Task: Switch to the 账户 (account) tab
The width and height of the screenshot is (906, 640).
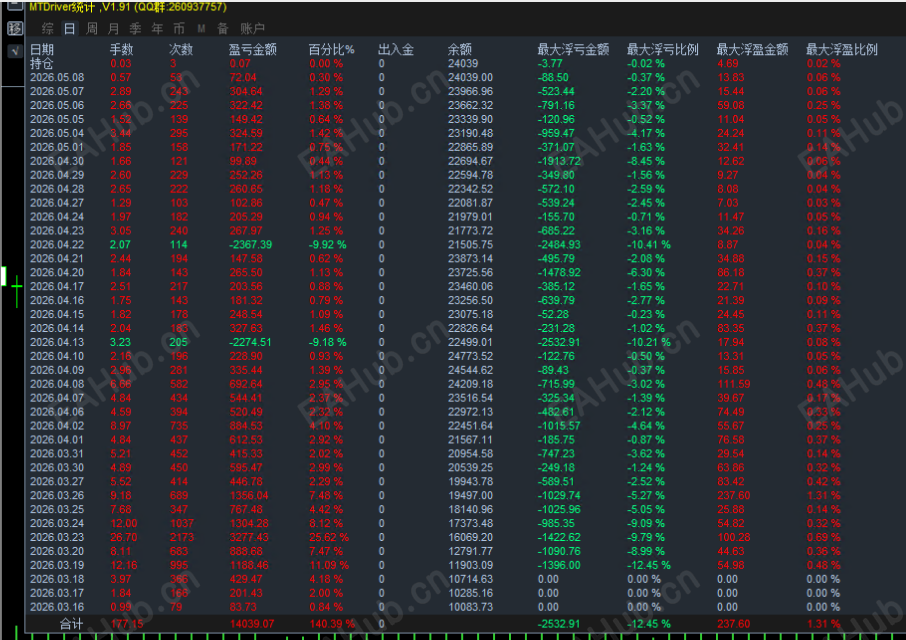Action: [252, 28]
